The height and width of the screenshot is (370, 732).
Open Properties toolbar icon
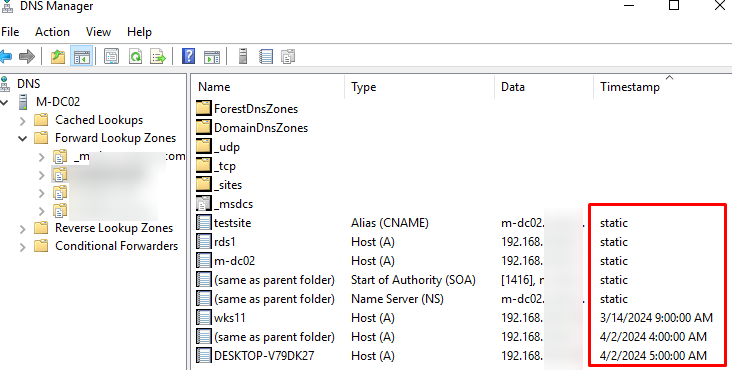click(112, 57)
